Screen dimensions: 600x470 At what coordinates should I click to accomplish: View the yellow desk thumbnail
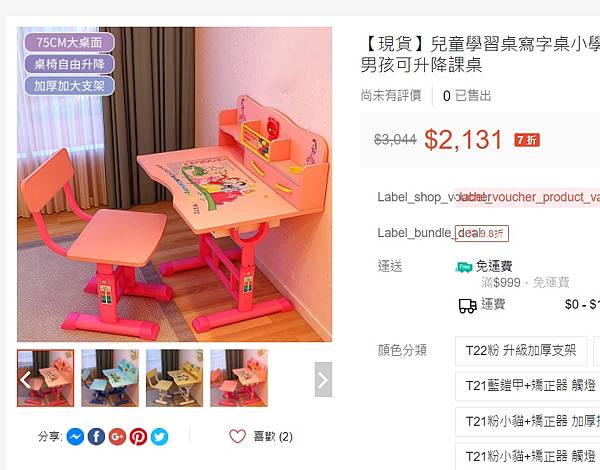point(174,378)
